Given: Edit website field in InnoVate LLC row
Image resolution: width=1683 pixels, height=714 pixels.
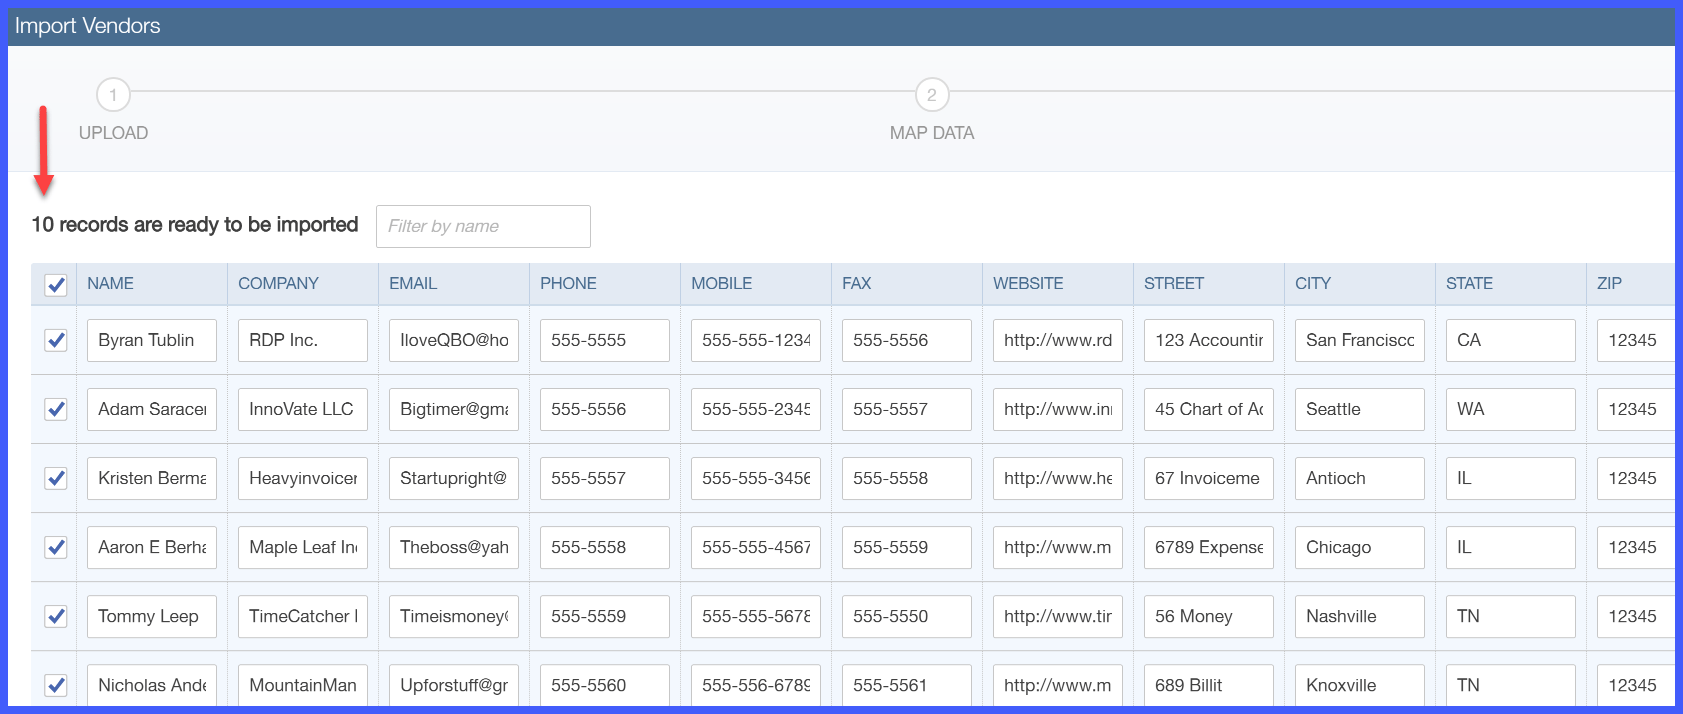Looking at the screenshot, I should pyautogui.click(x=1058, y=409).
